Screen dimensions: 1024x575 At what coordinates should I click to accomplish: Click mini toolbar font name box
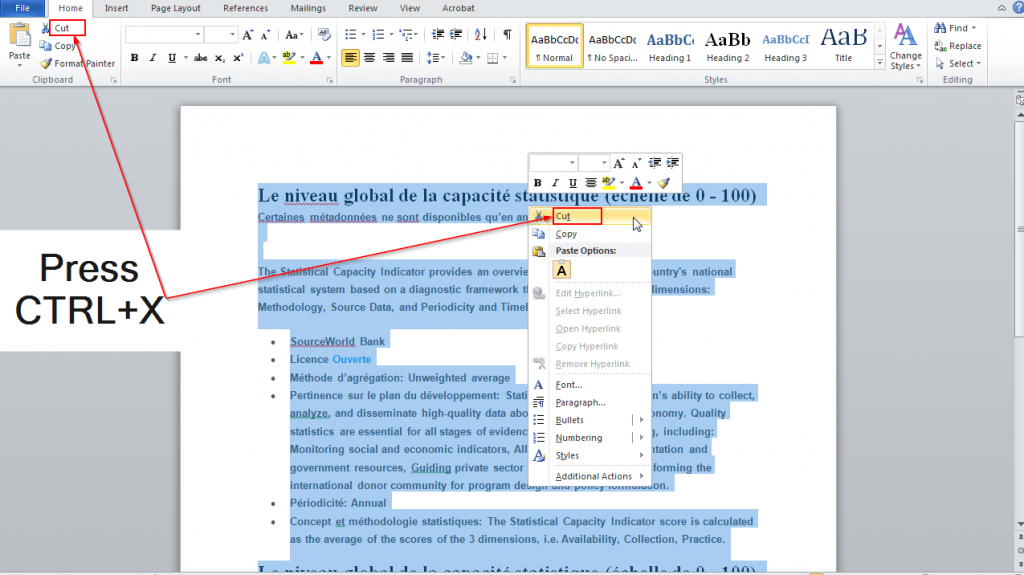point(553,163)
